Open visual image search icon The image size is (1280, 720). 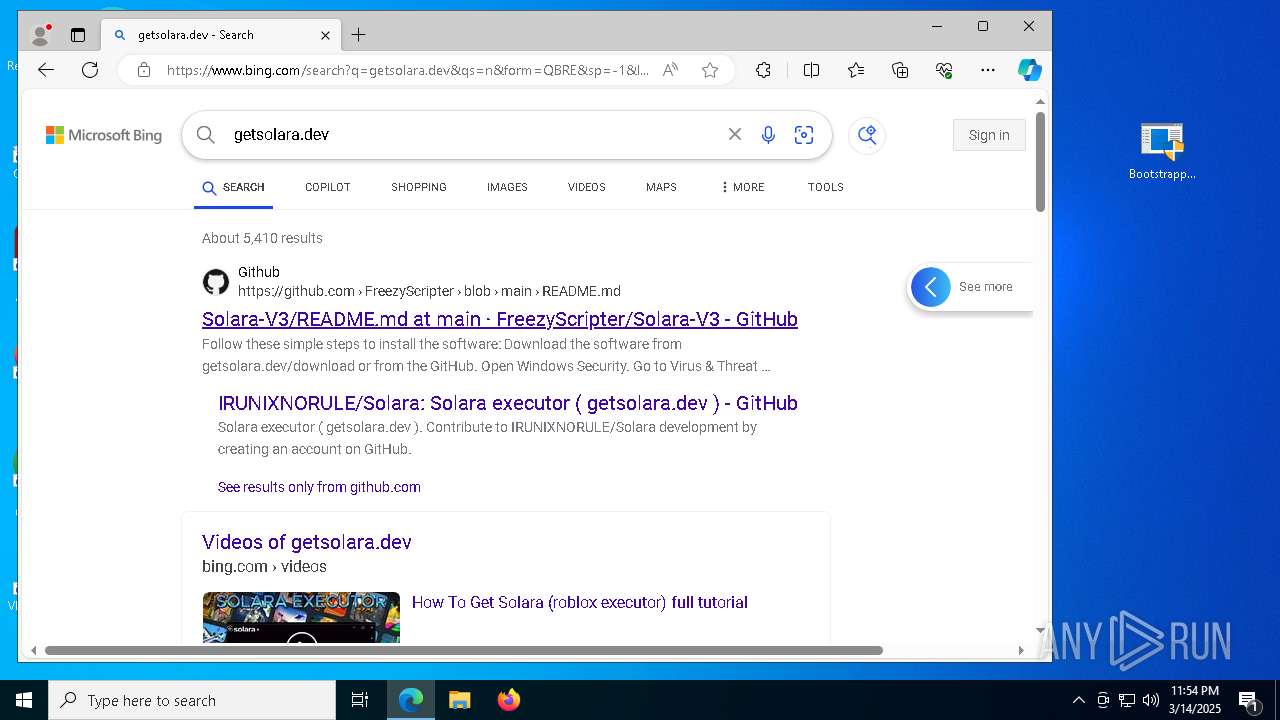pyautogui.click(x=804, y=135)
